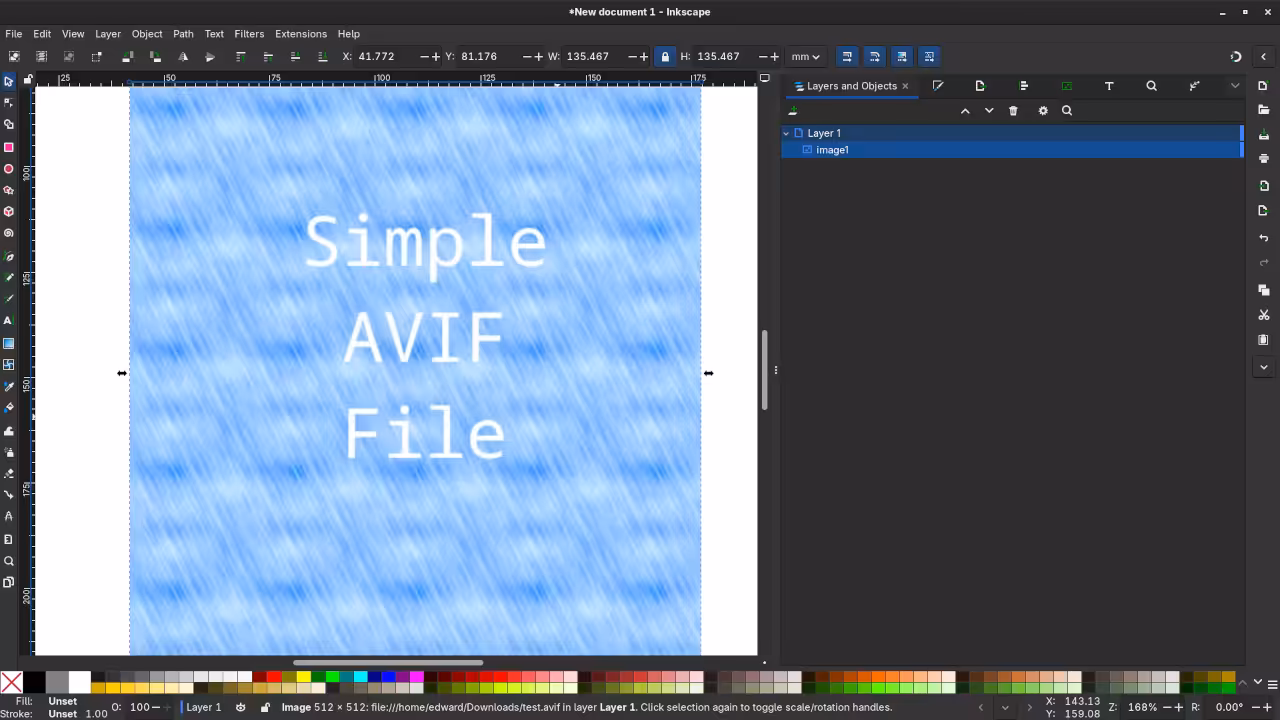Open the Filters menu
This screenshot has height=720, width=1280.
[x=249, y=33]
